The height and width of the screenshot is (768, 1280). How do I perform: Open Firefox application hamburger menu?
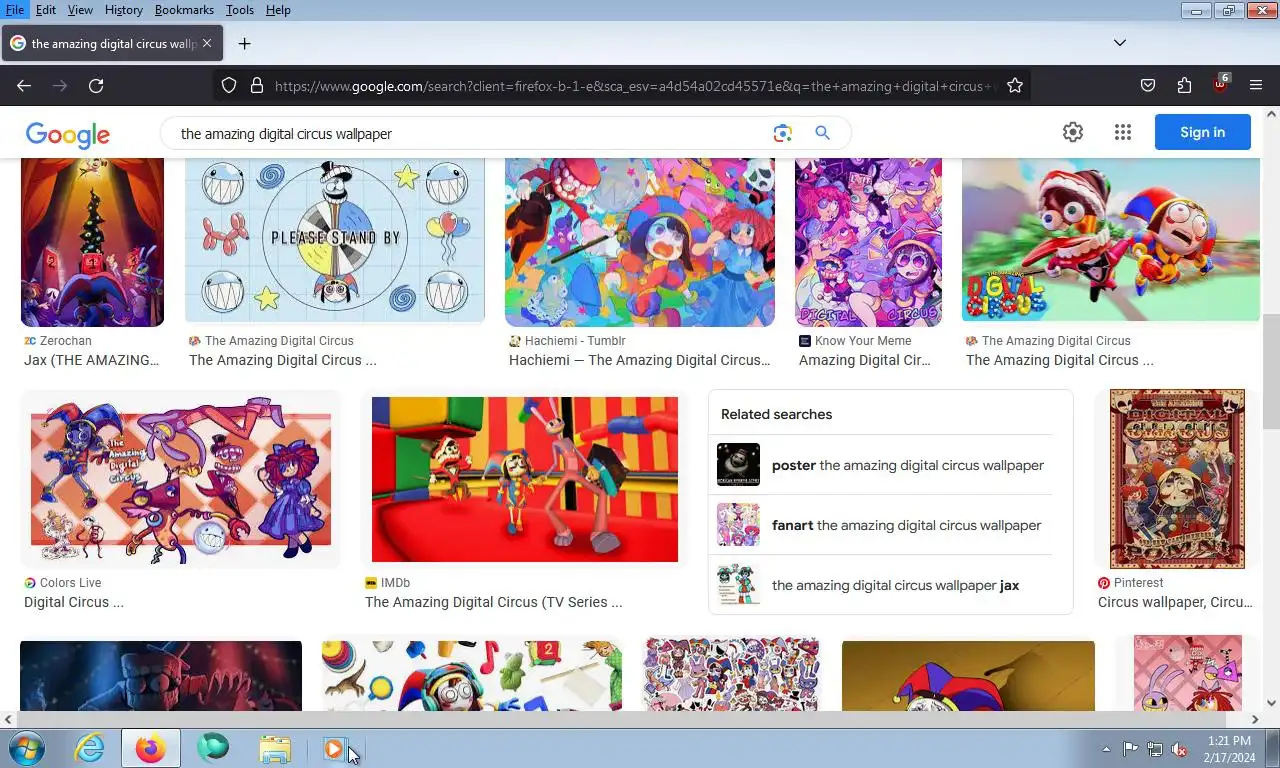click(1256, 86)
